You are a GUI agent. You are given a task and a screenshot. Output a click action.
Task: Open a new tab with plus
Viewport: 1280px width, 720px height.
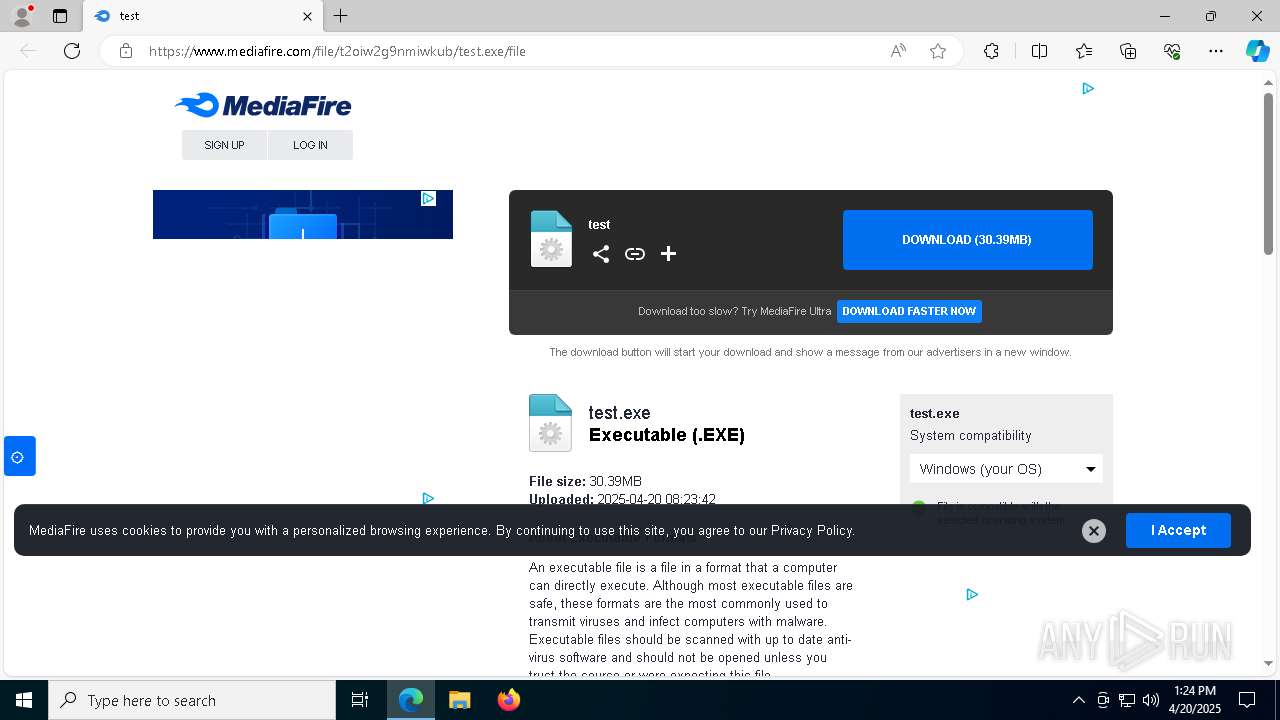pos(341,16)
